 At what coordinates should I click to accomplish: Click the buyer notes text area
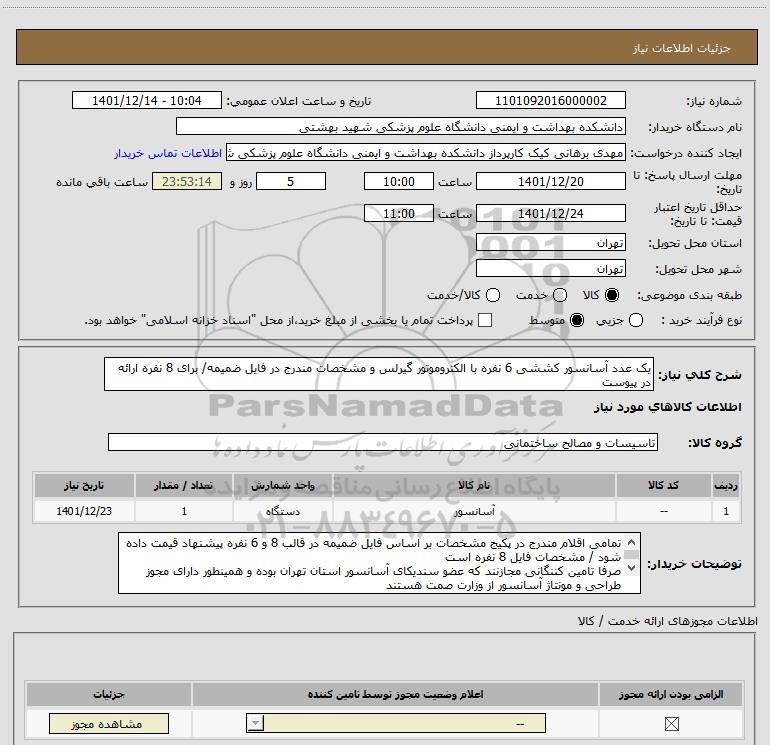[x=379, y=563]
